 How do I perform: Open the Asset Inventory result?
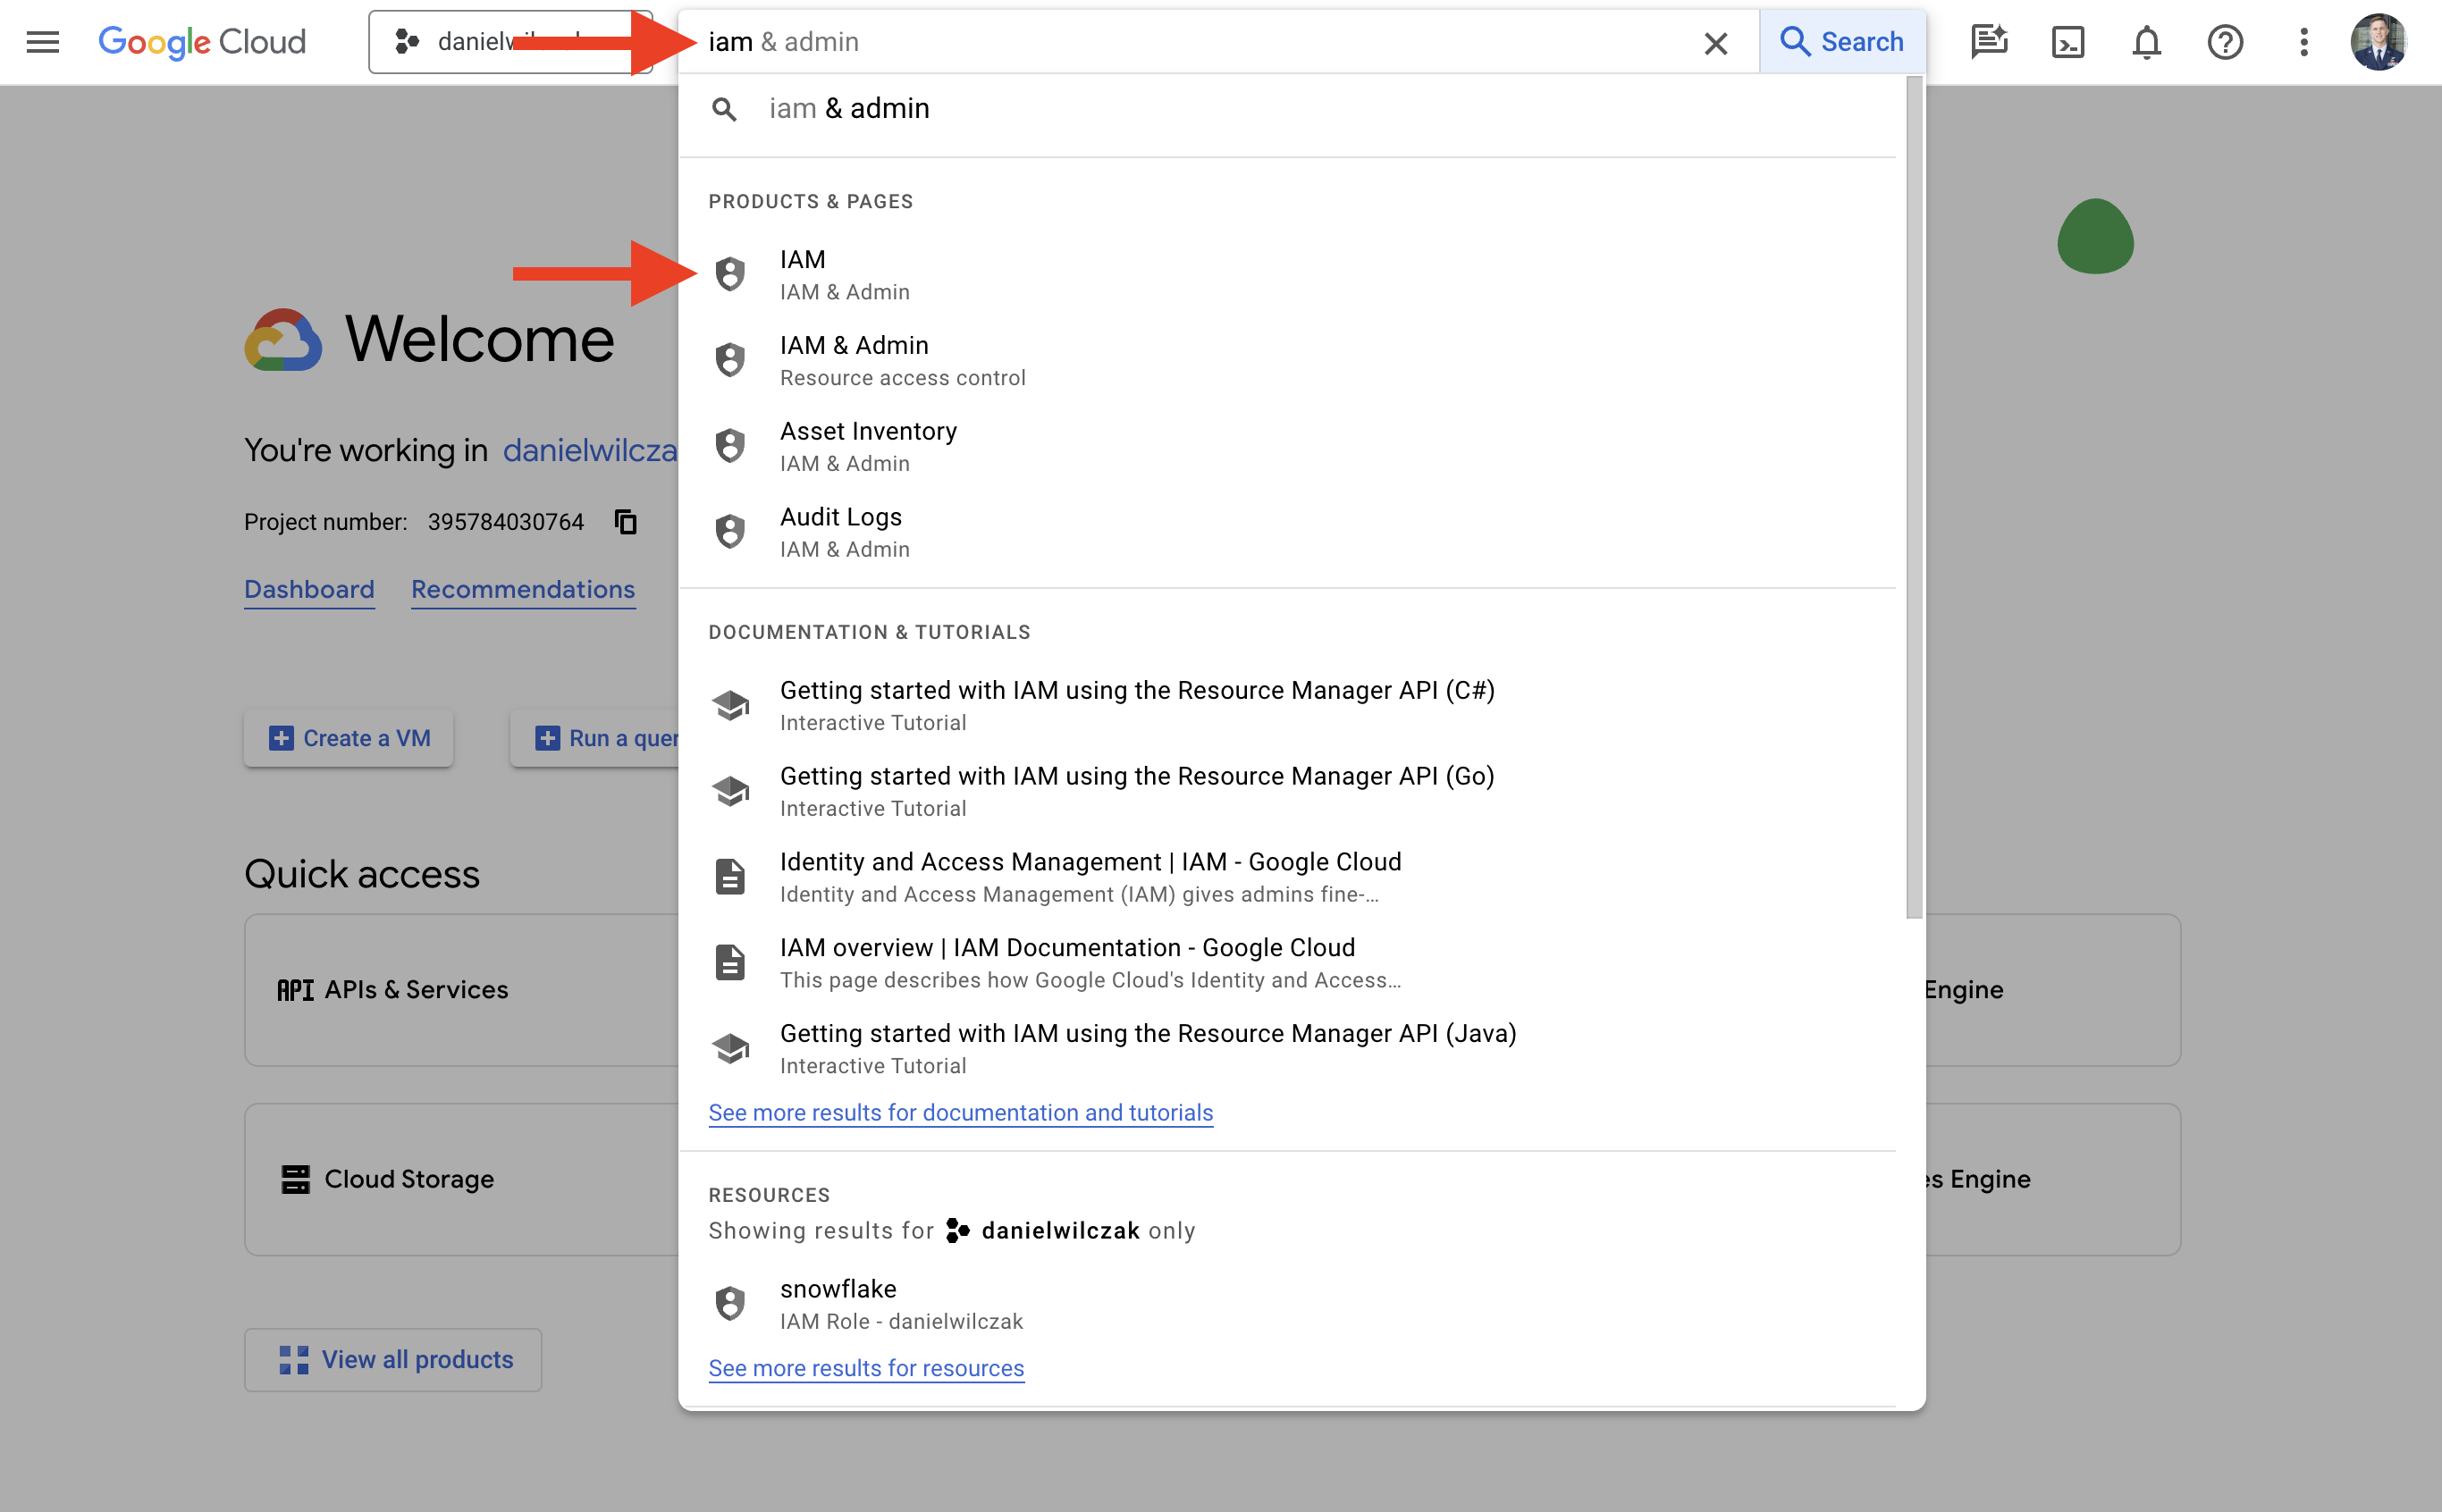point(1288,446)
